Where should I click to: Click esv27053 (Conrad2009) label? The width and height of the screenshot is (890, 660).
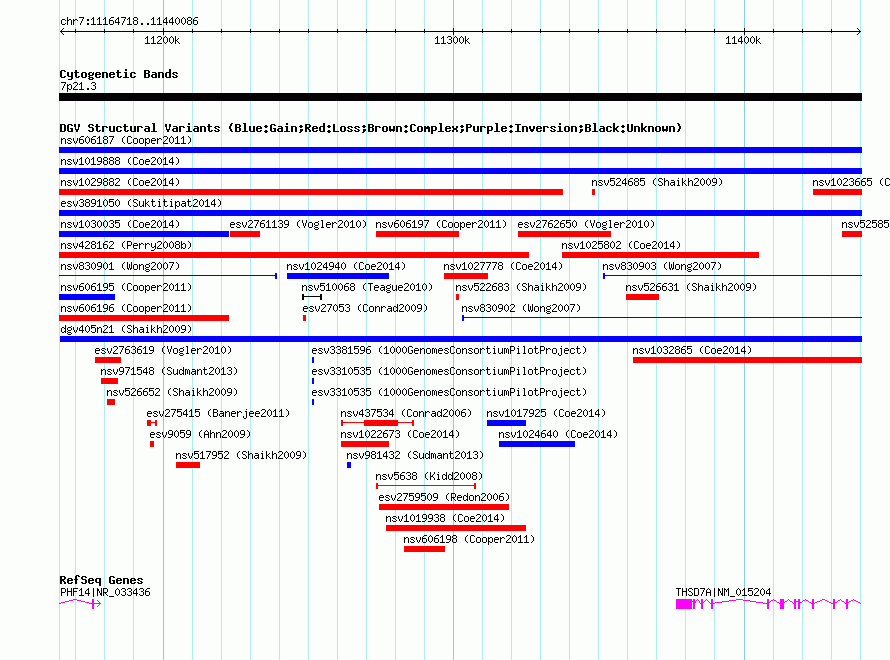(365, 308)
